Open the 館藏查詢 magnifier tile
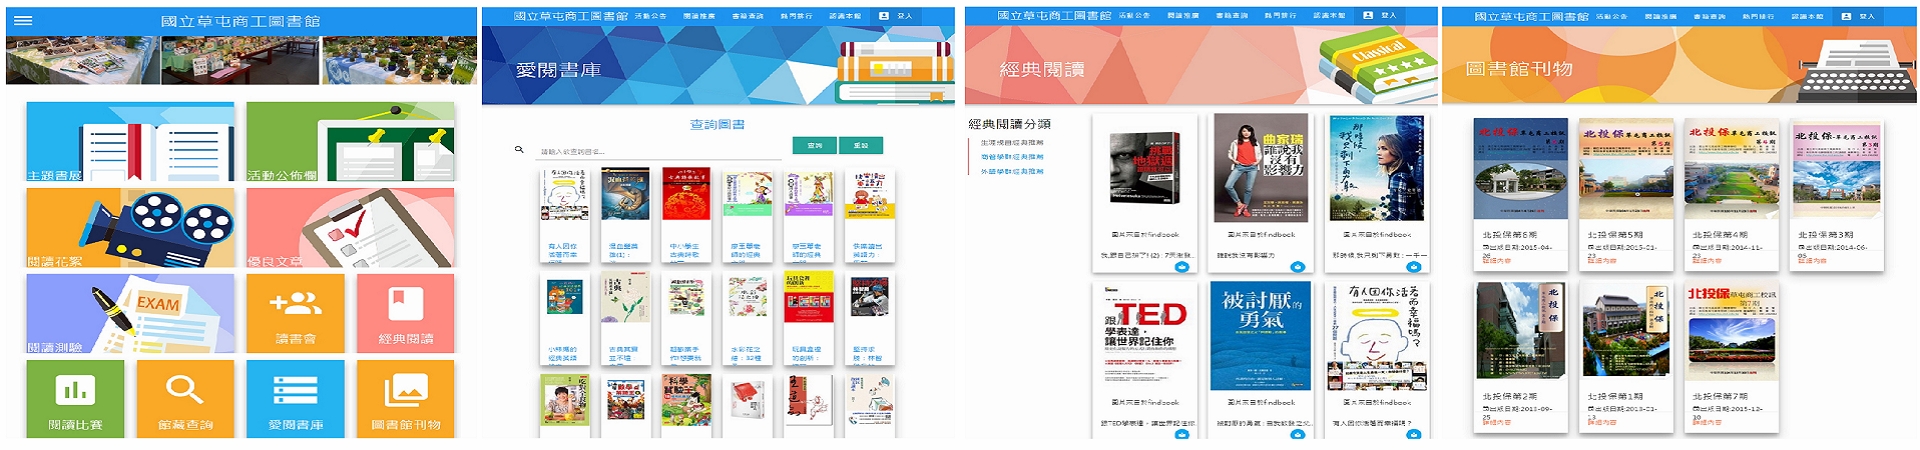The width and height of the screenshot is (1920, 450). tap(185, 398)
